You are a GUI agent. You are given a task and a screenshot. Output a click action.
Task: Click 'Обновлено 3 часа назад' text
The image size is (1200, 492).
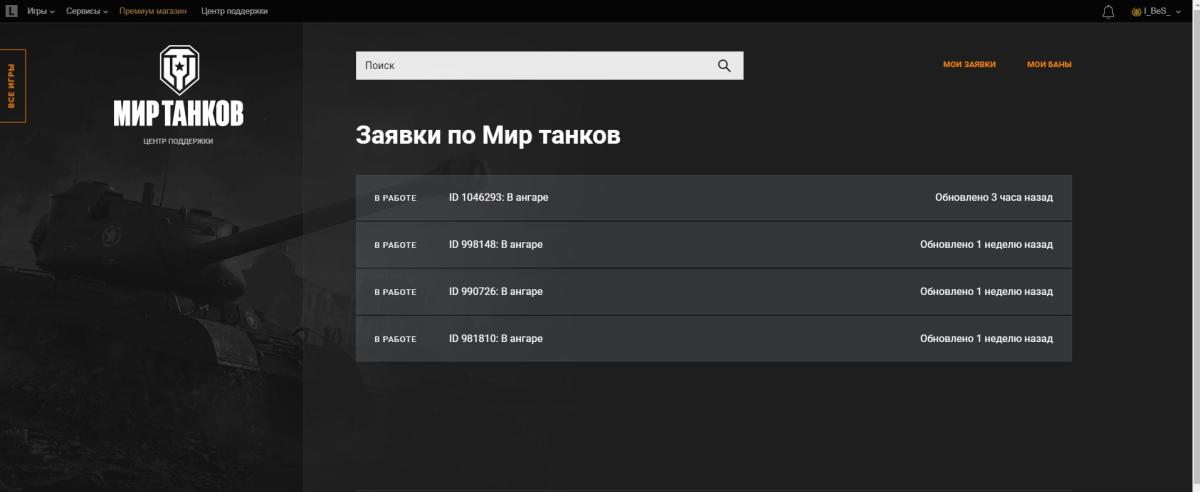point(994,198)
